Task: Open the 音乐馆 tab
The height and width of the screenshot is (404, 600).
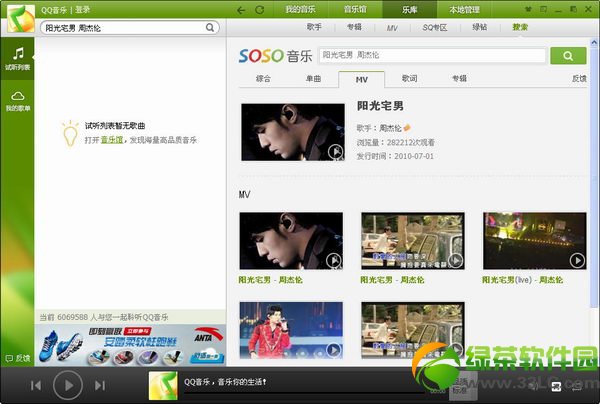Action: point(355,10)
